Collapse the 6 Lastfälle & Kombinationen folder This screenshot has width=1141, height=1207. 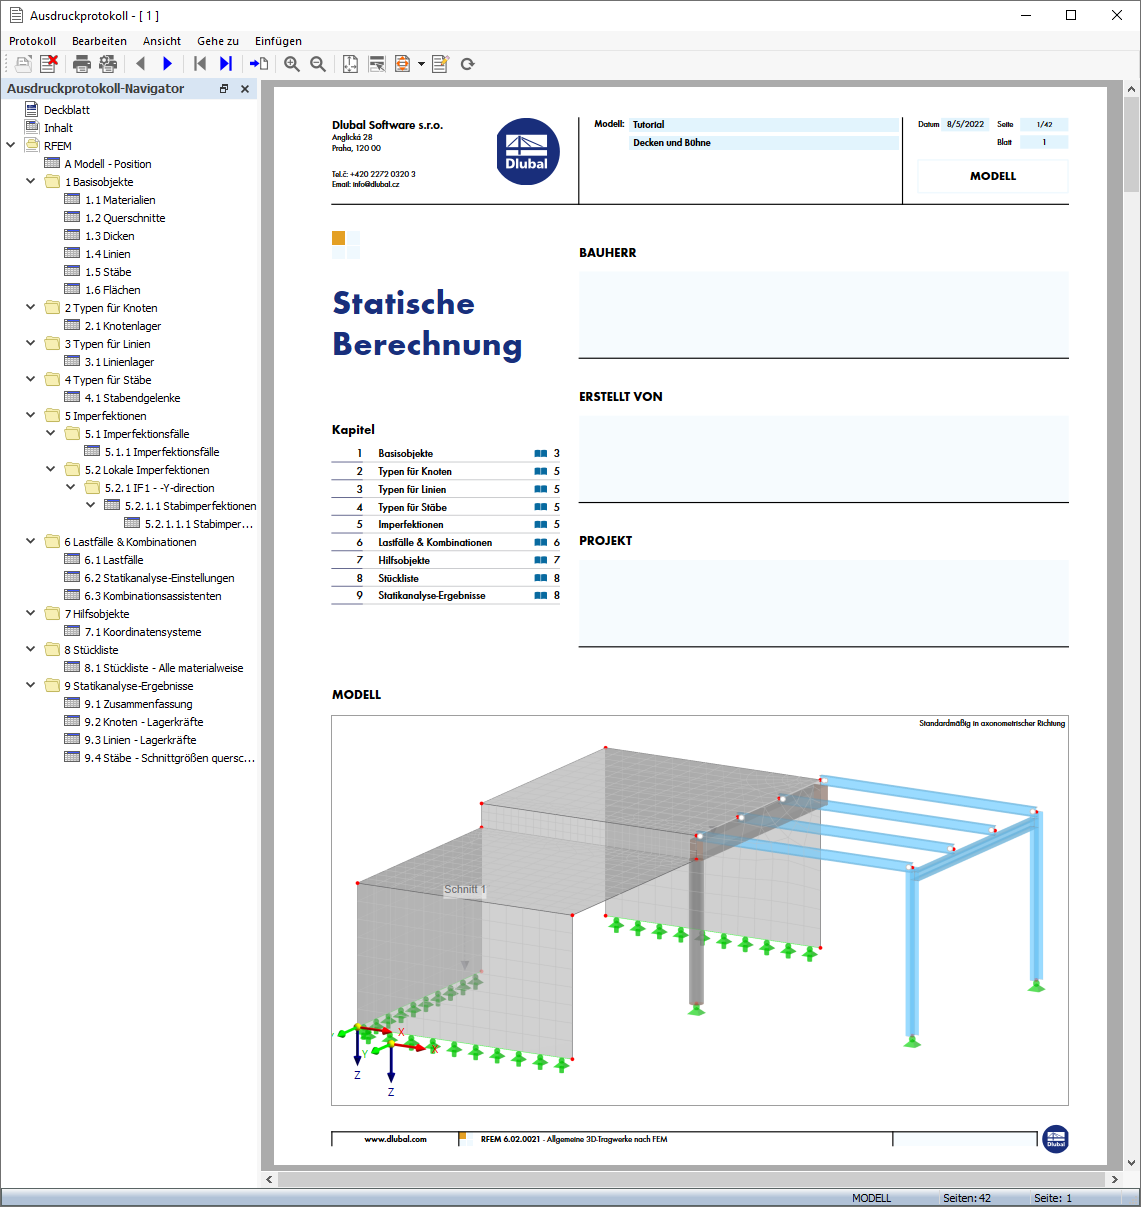tap(31, 541)
